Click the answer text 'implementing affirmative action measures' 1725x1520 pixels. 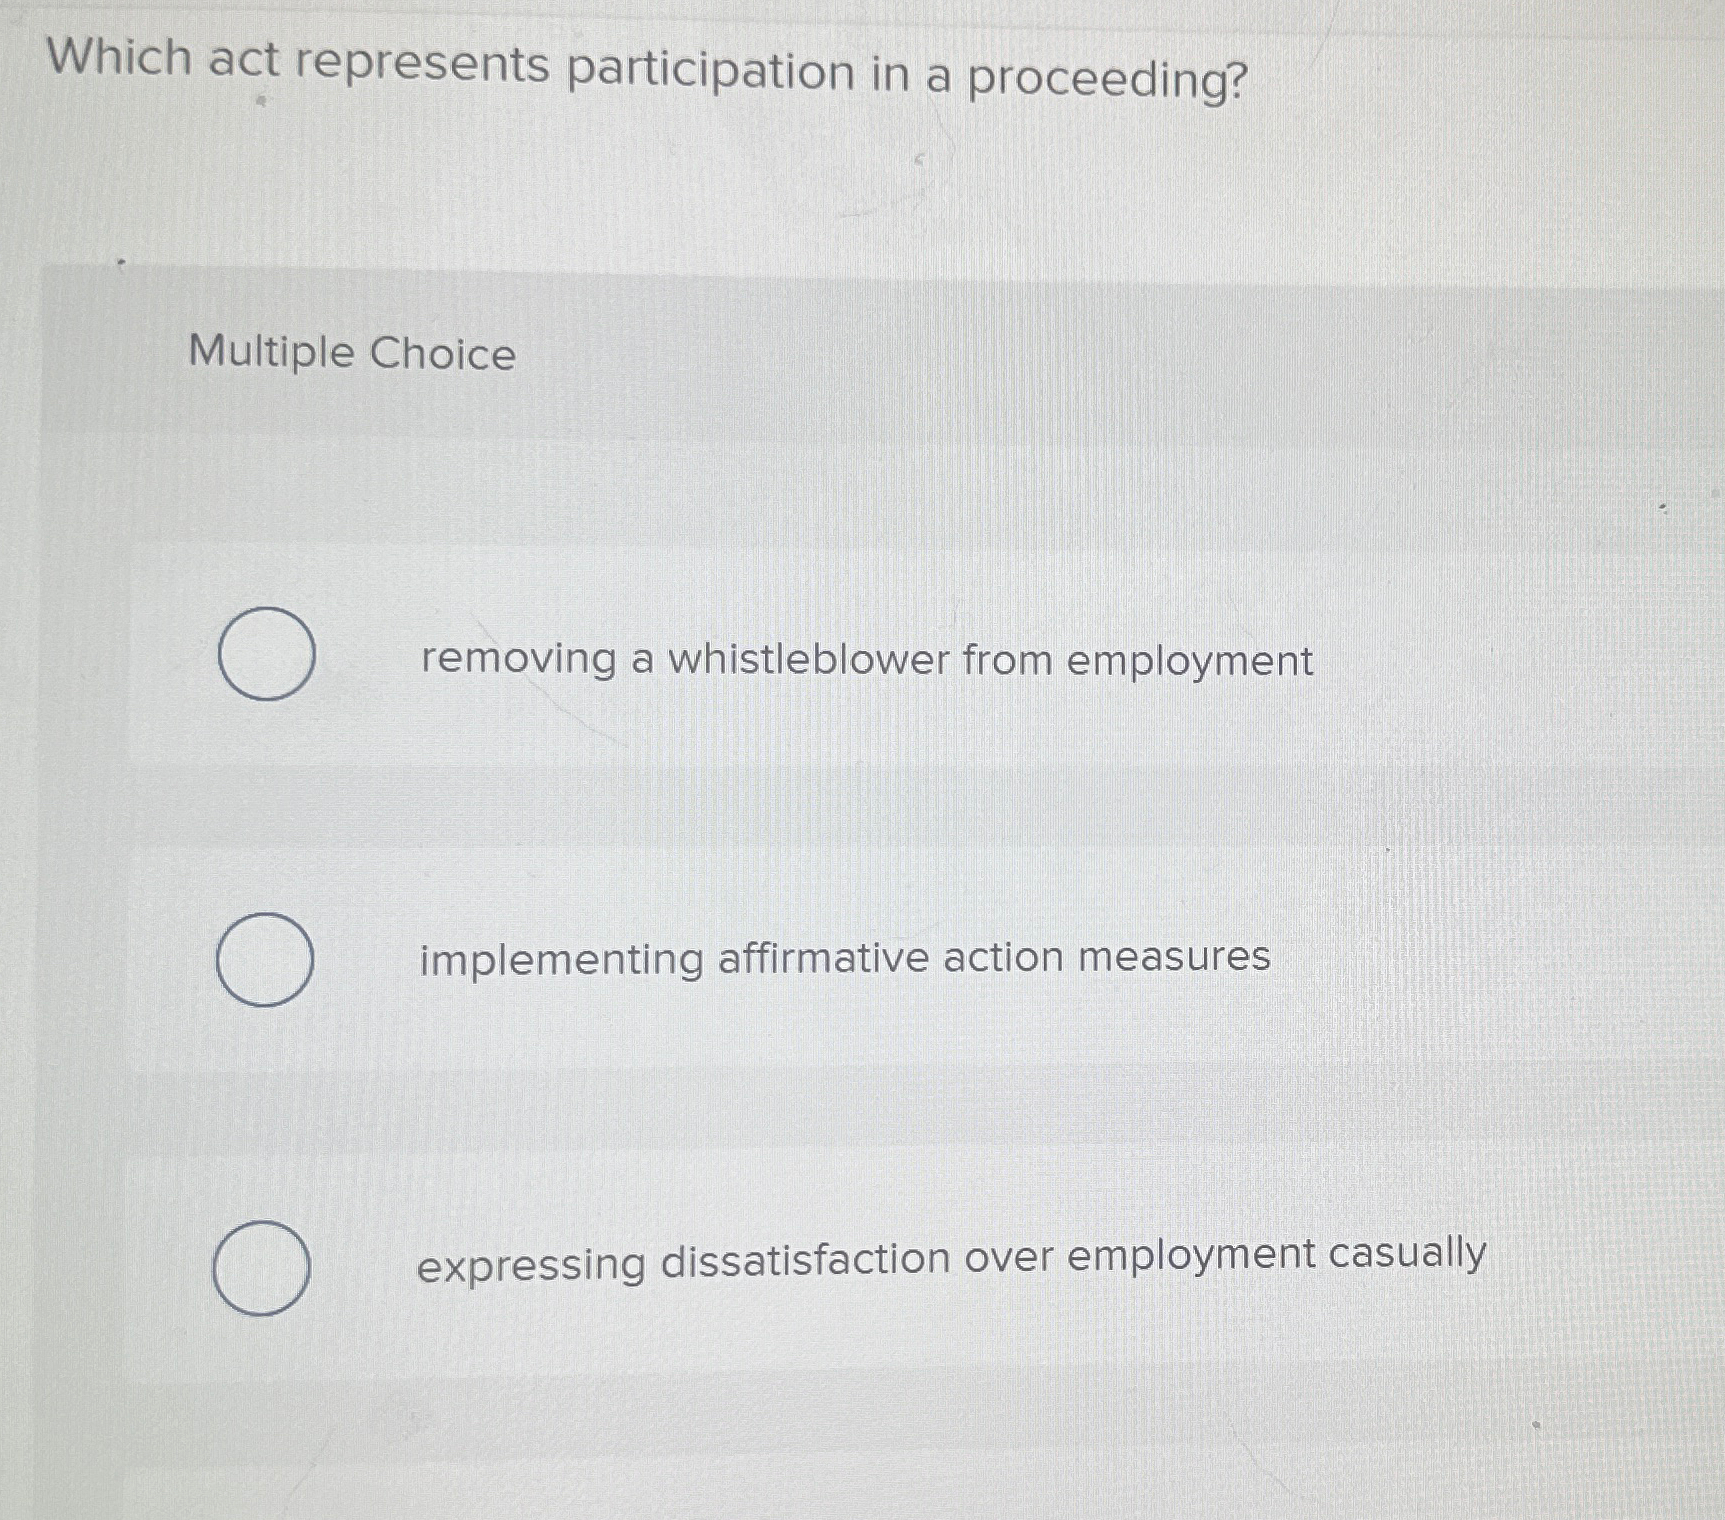pos(844,957)
